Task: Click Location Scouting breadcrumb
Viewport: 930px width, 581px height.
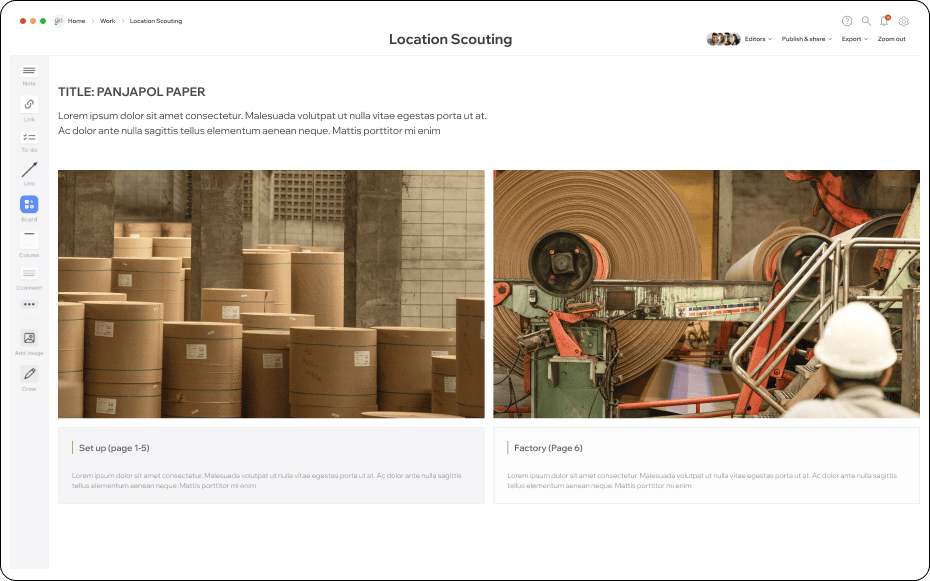Action: [156, 21]
